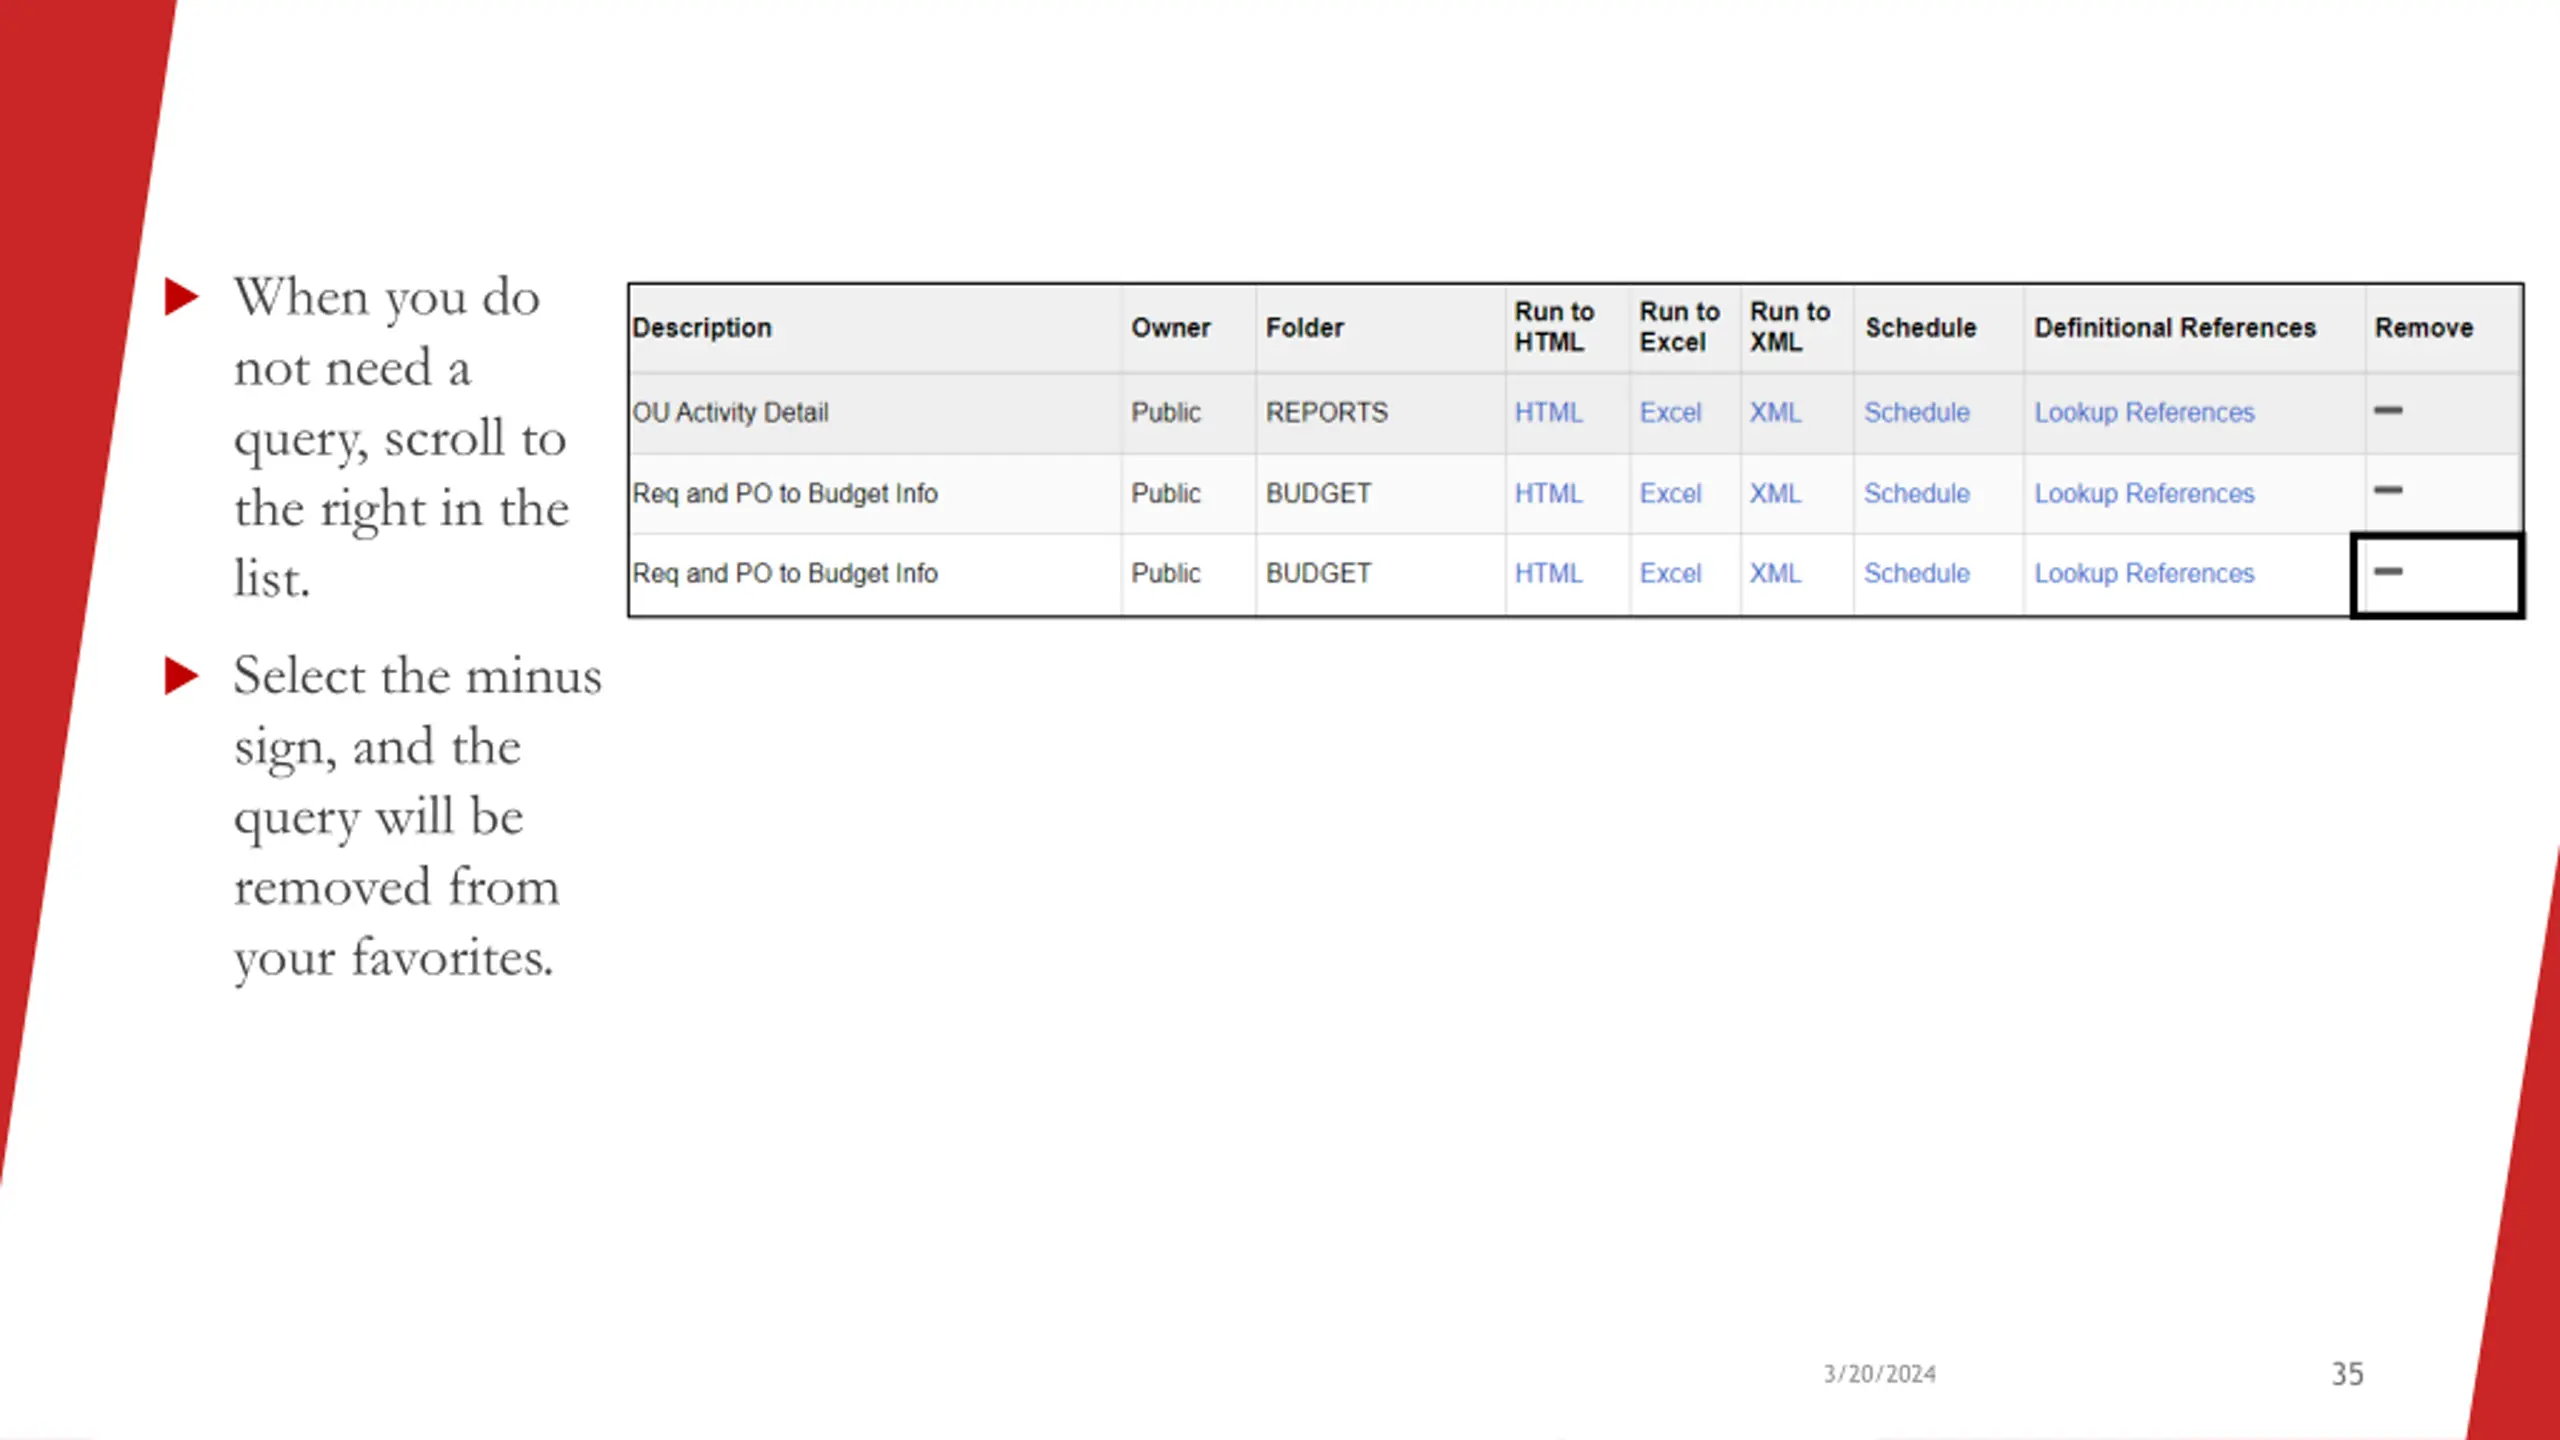Click the first red bullet arrow
2560x1440 pixels.
coord(181,296)
